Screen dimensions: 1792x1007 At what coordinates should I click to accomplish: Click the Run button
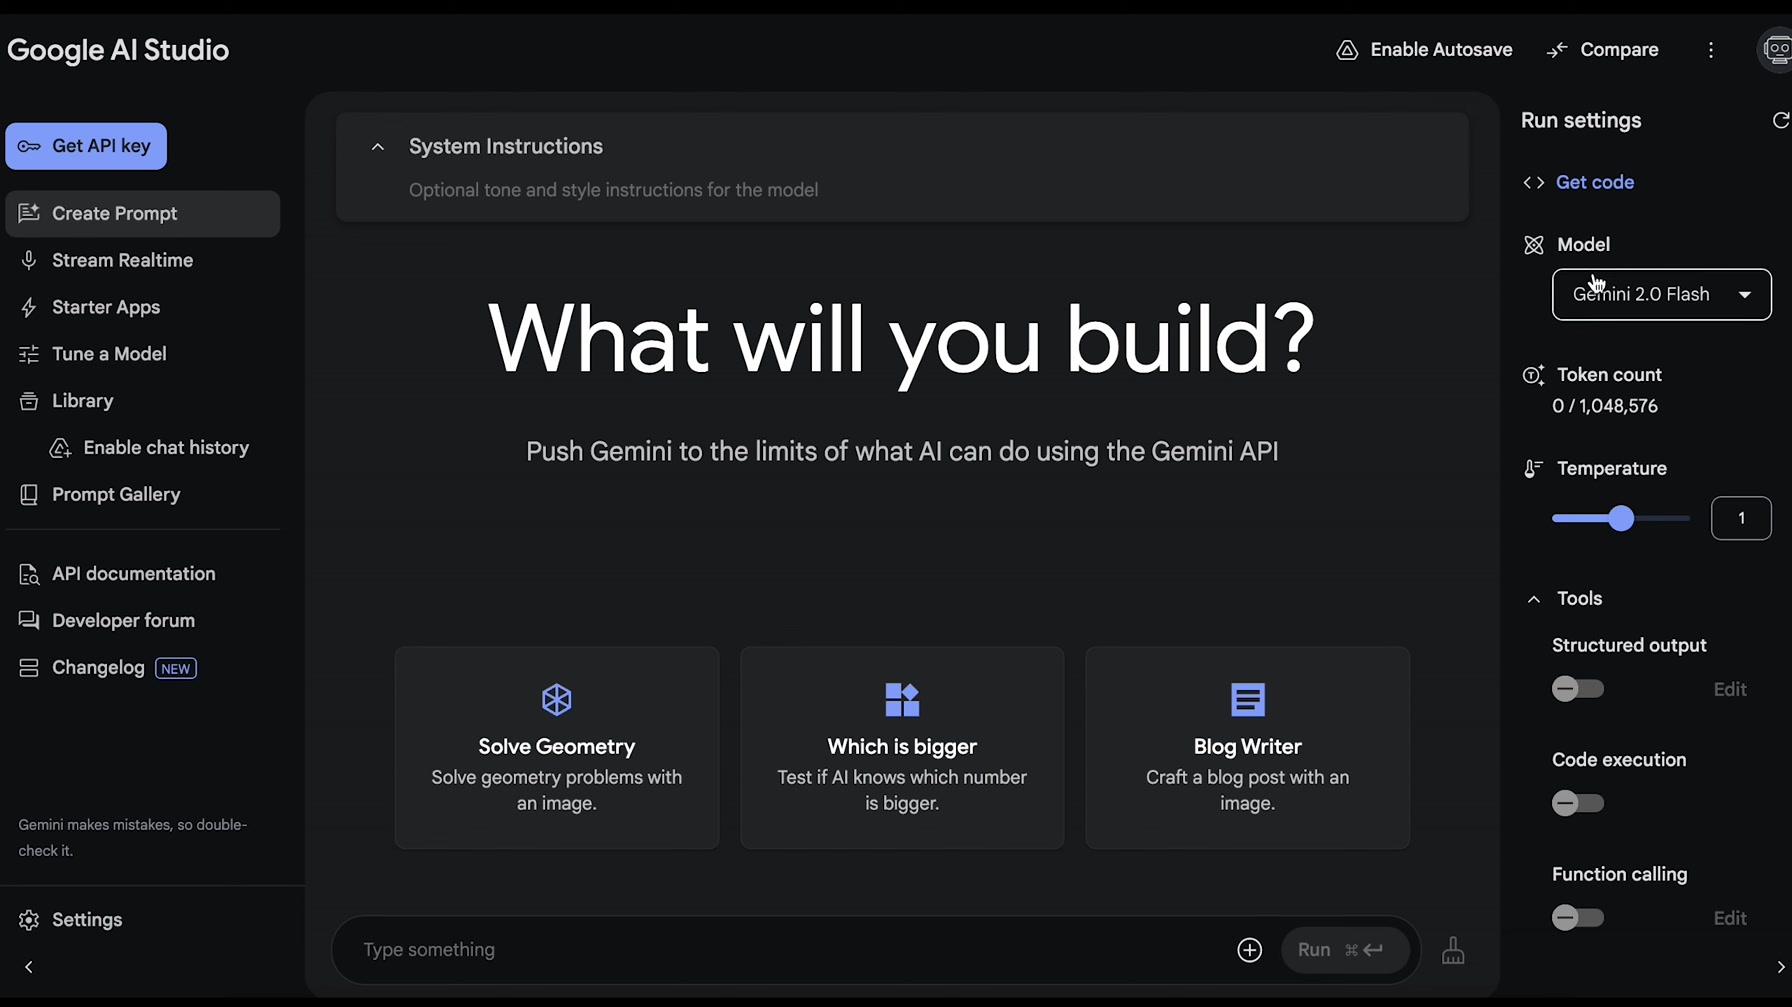1344,950
